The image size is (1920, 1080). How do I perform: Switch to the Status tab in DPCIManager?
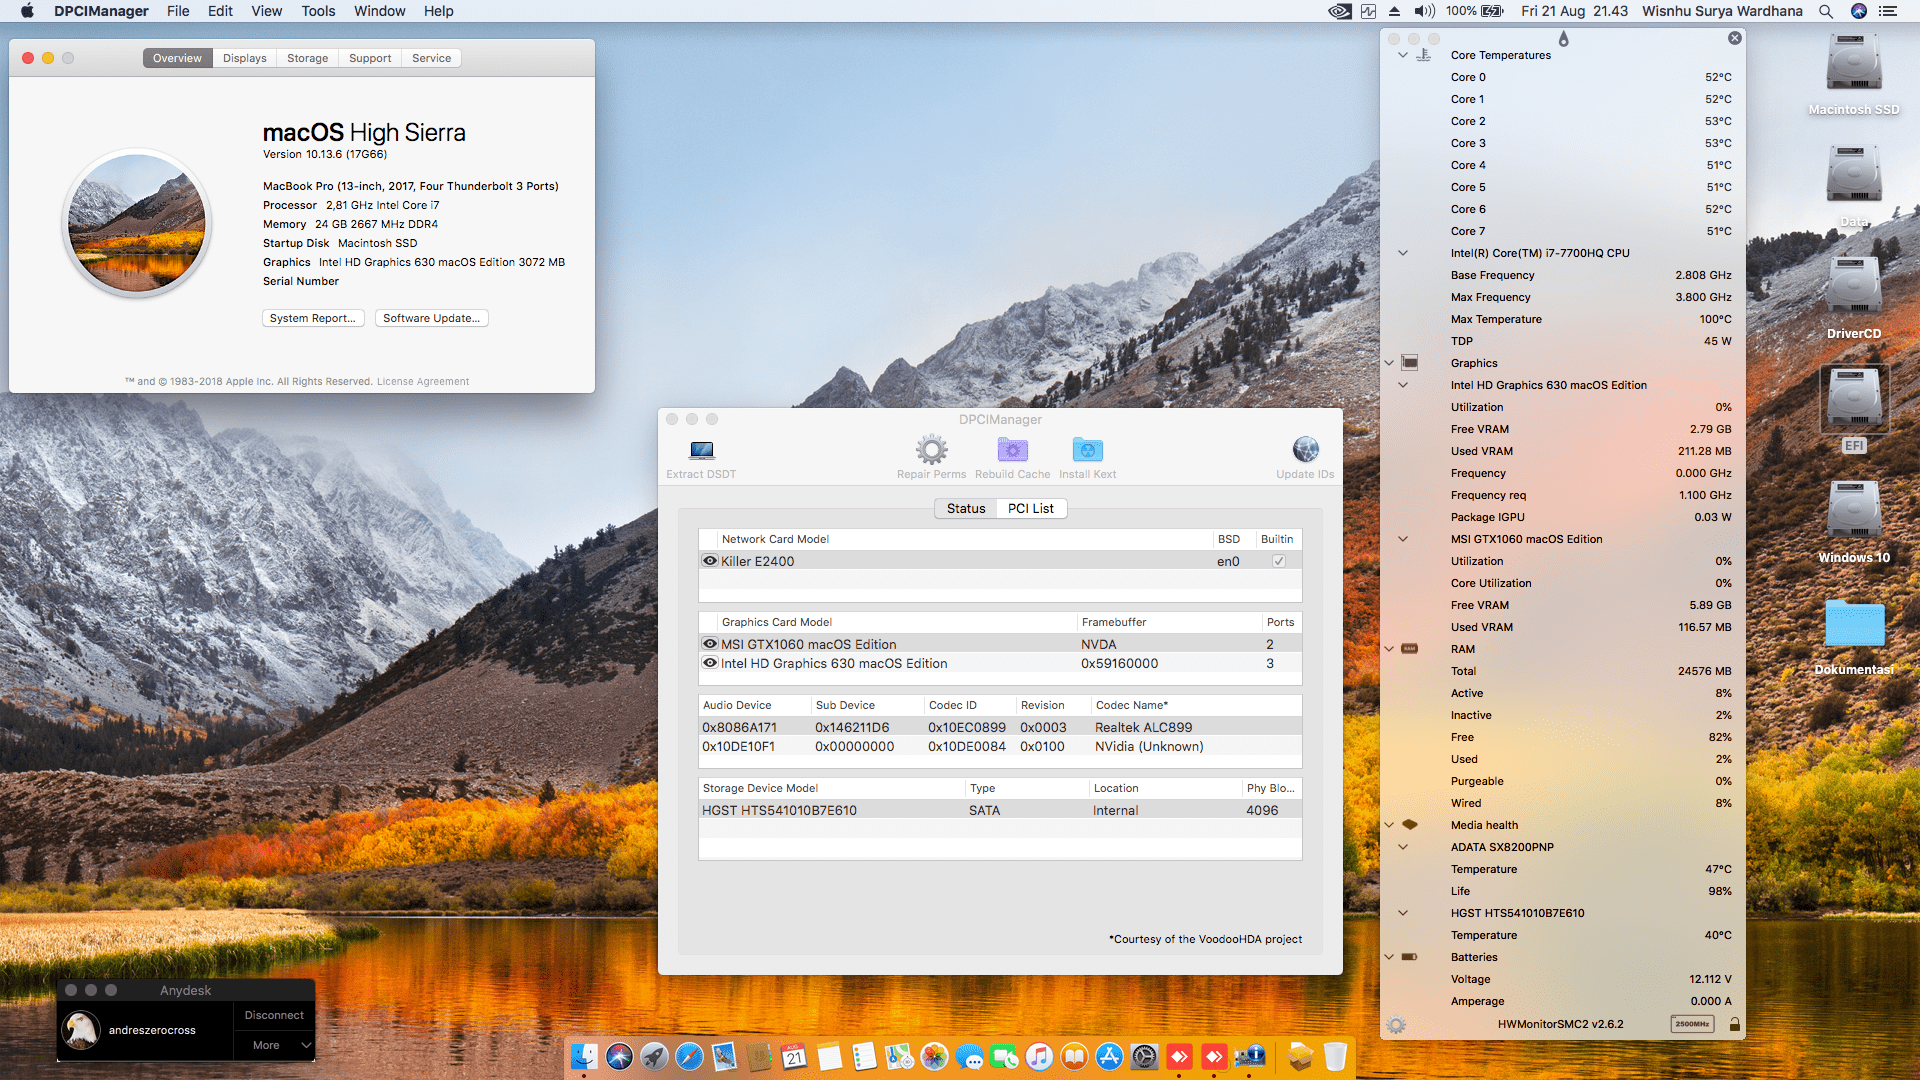(x=965, y=508)
